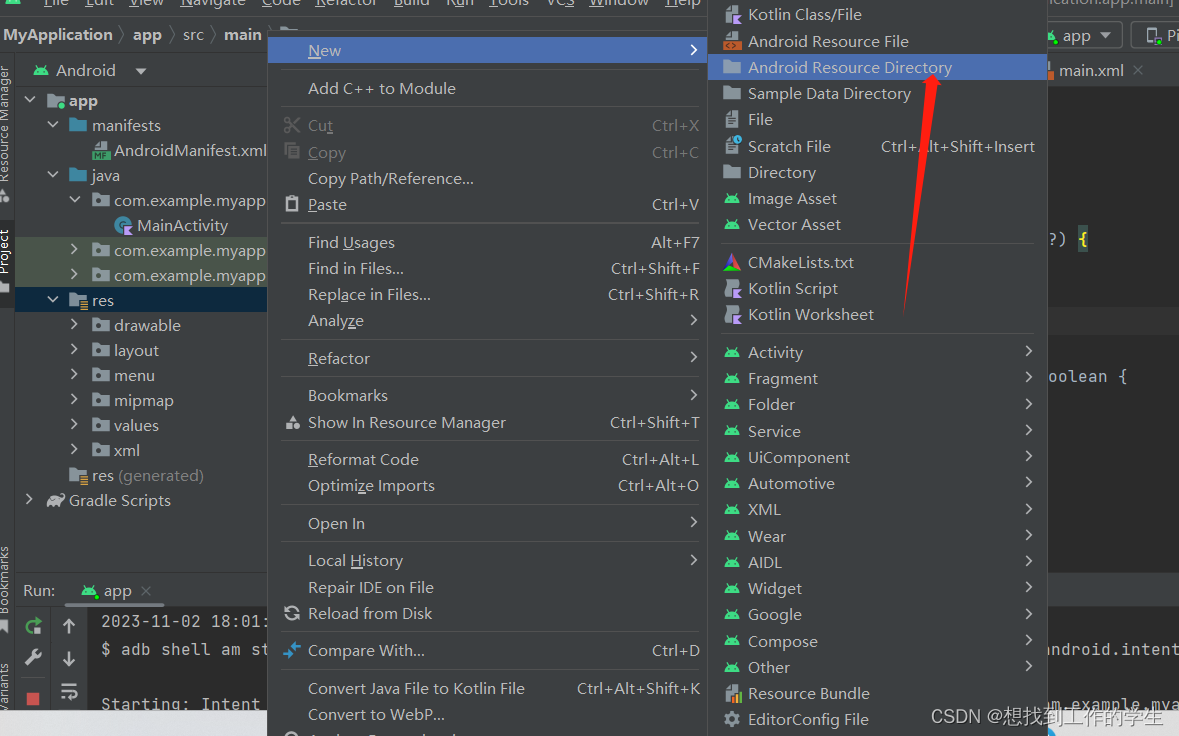This screenshot has width=1179, height=736.
Task: Click the src breadcrumb
Action: point(193,35)
